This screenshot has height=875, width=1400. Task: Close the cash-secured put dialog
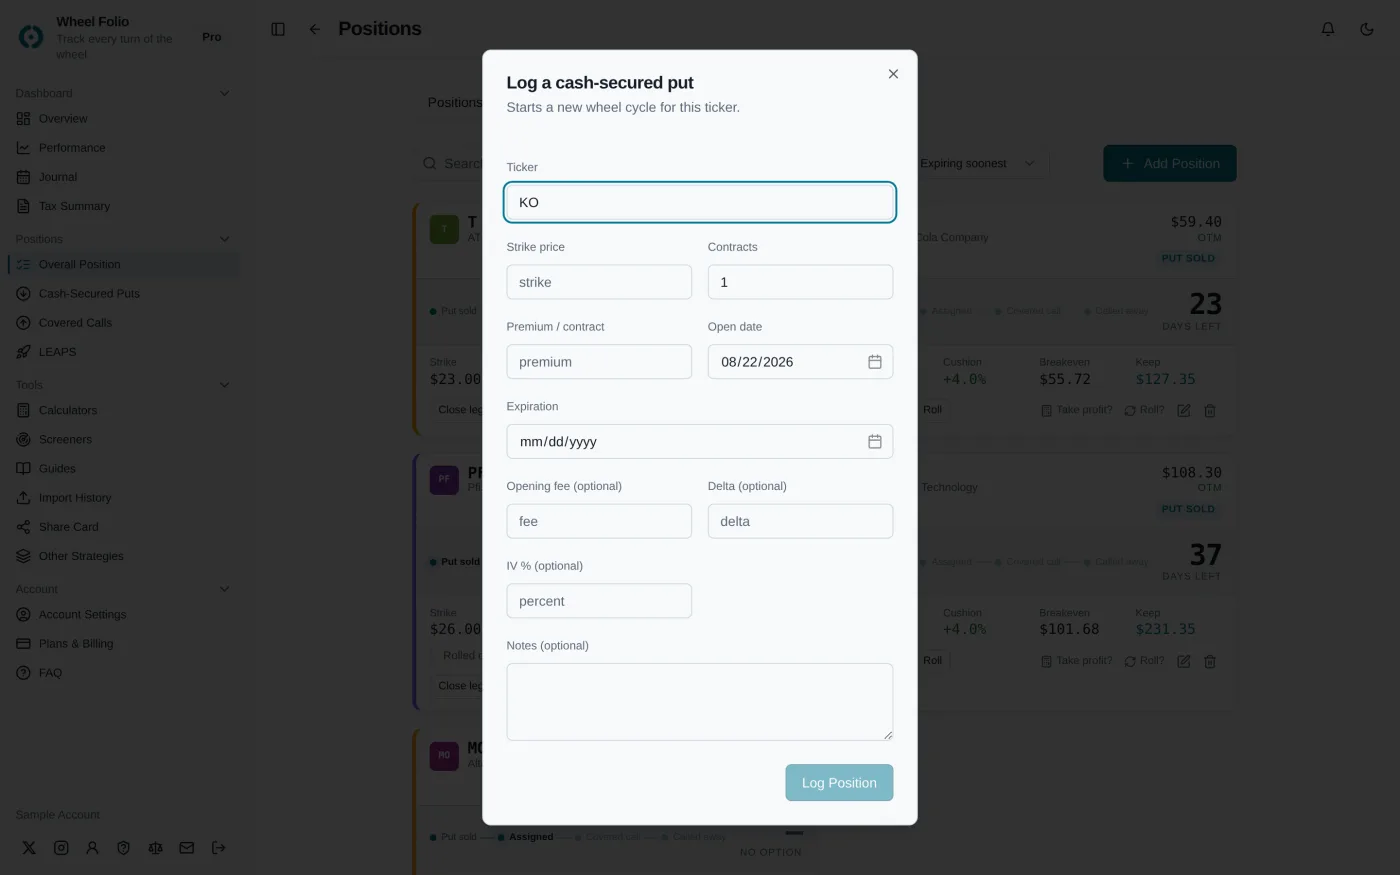coord(893,74)
